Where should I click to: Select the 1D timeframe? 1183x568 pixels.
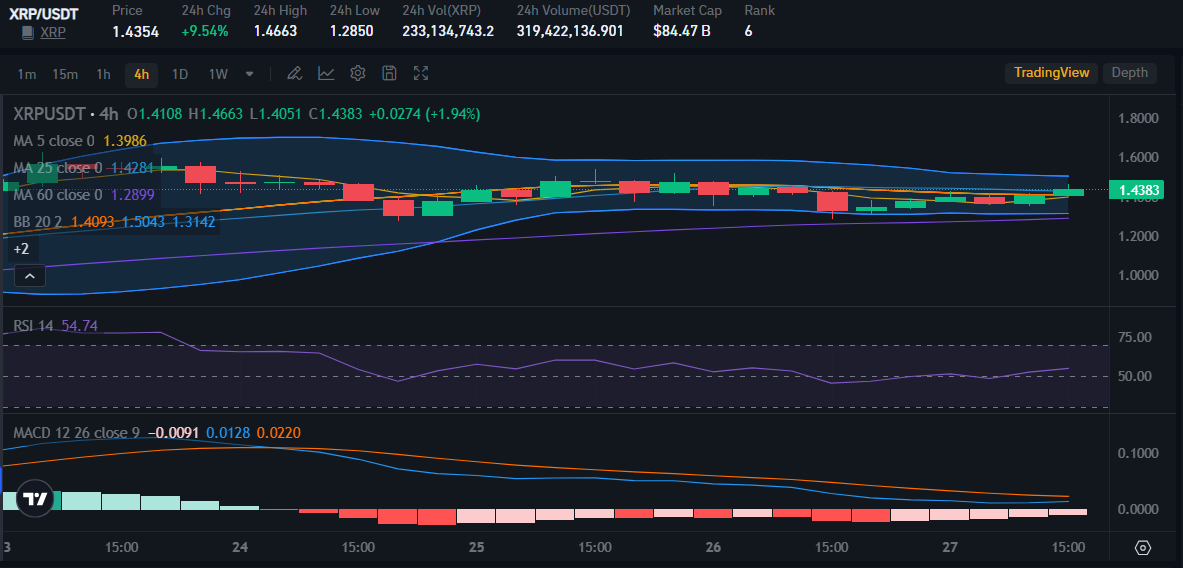point(180,74)
